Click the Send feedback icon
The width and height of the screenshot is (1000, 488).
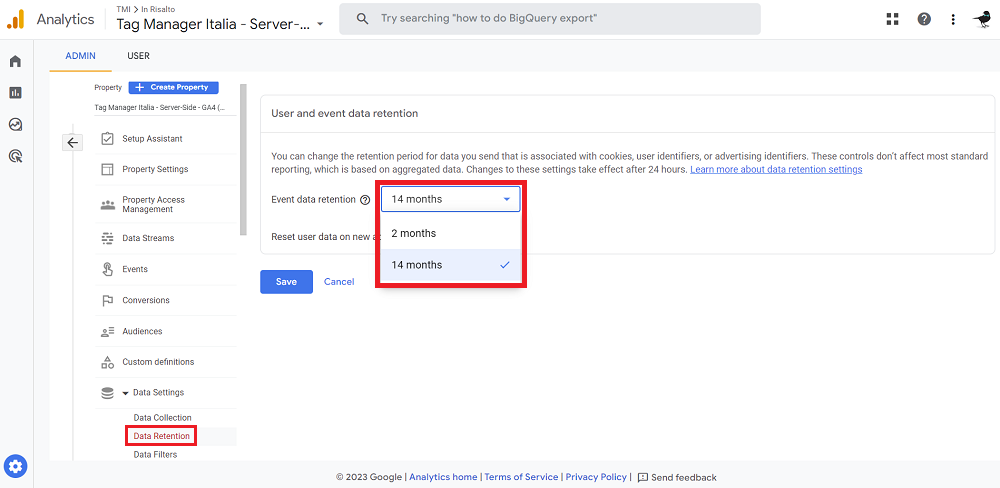(x=643, y=477)
